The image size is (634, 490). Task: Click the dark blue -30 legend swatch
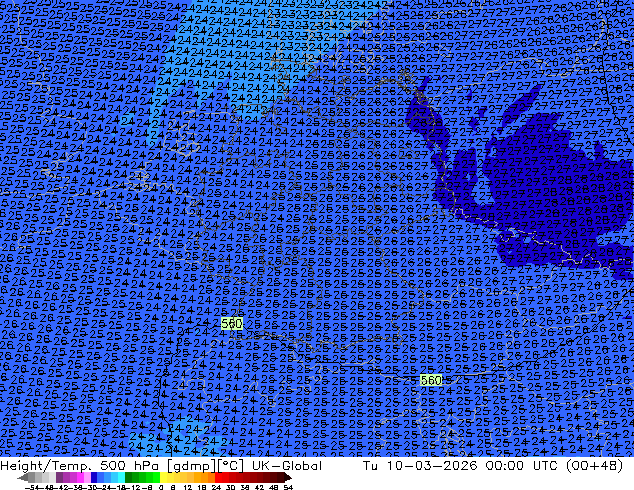point(94,477)
